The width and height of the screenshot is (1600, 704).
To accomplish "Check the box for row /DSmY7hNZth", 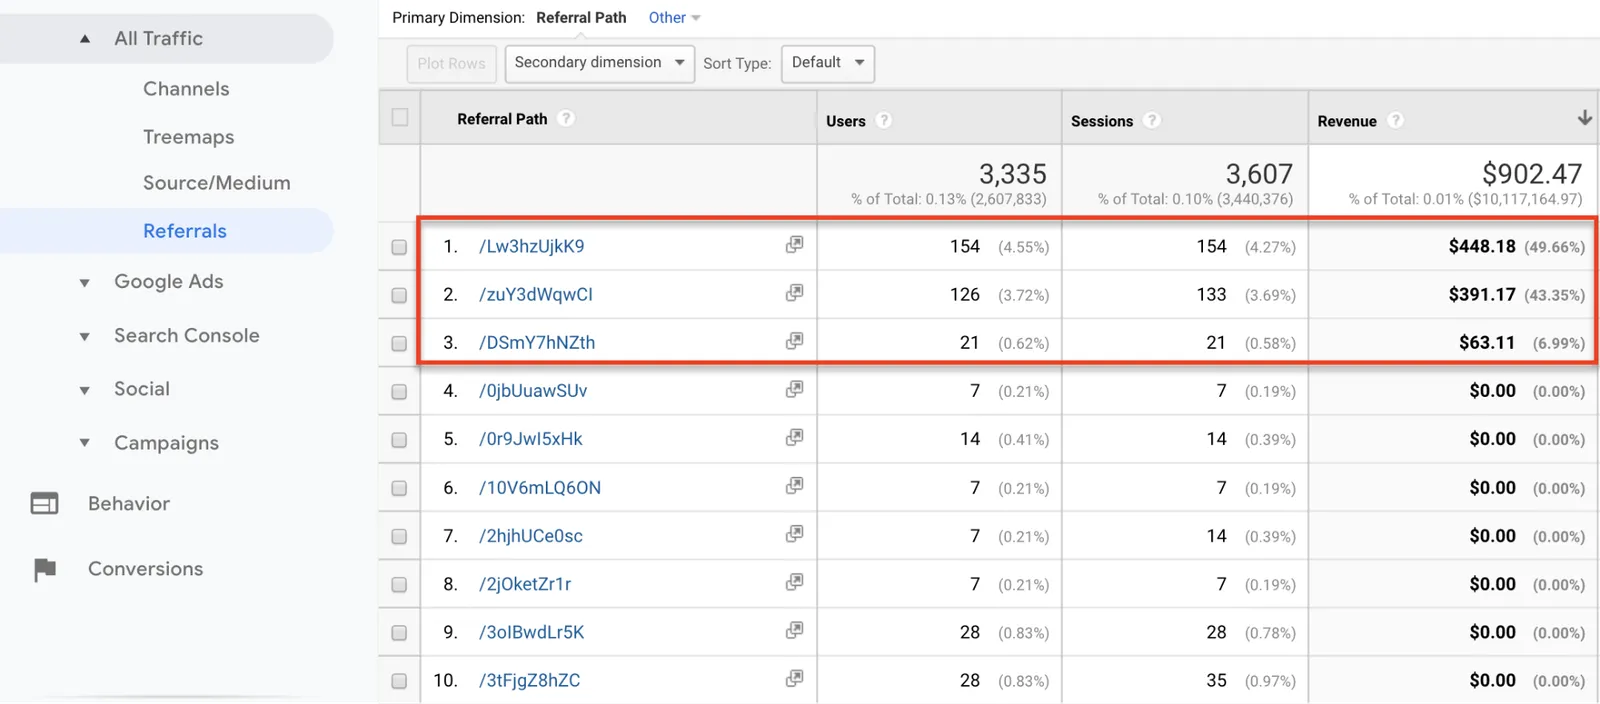I will pos(399,343).
